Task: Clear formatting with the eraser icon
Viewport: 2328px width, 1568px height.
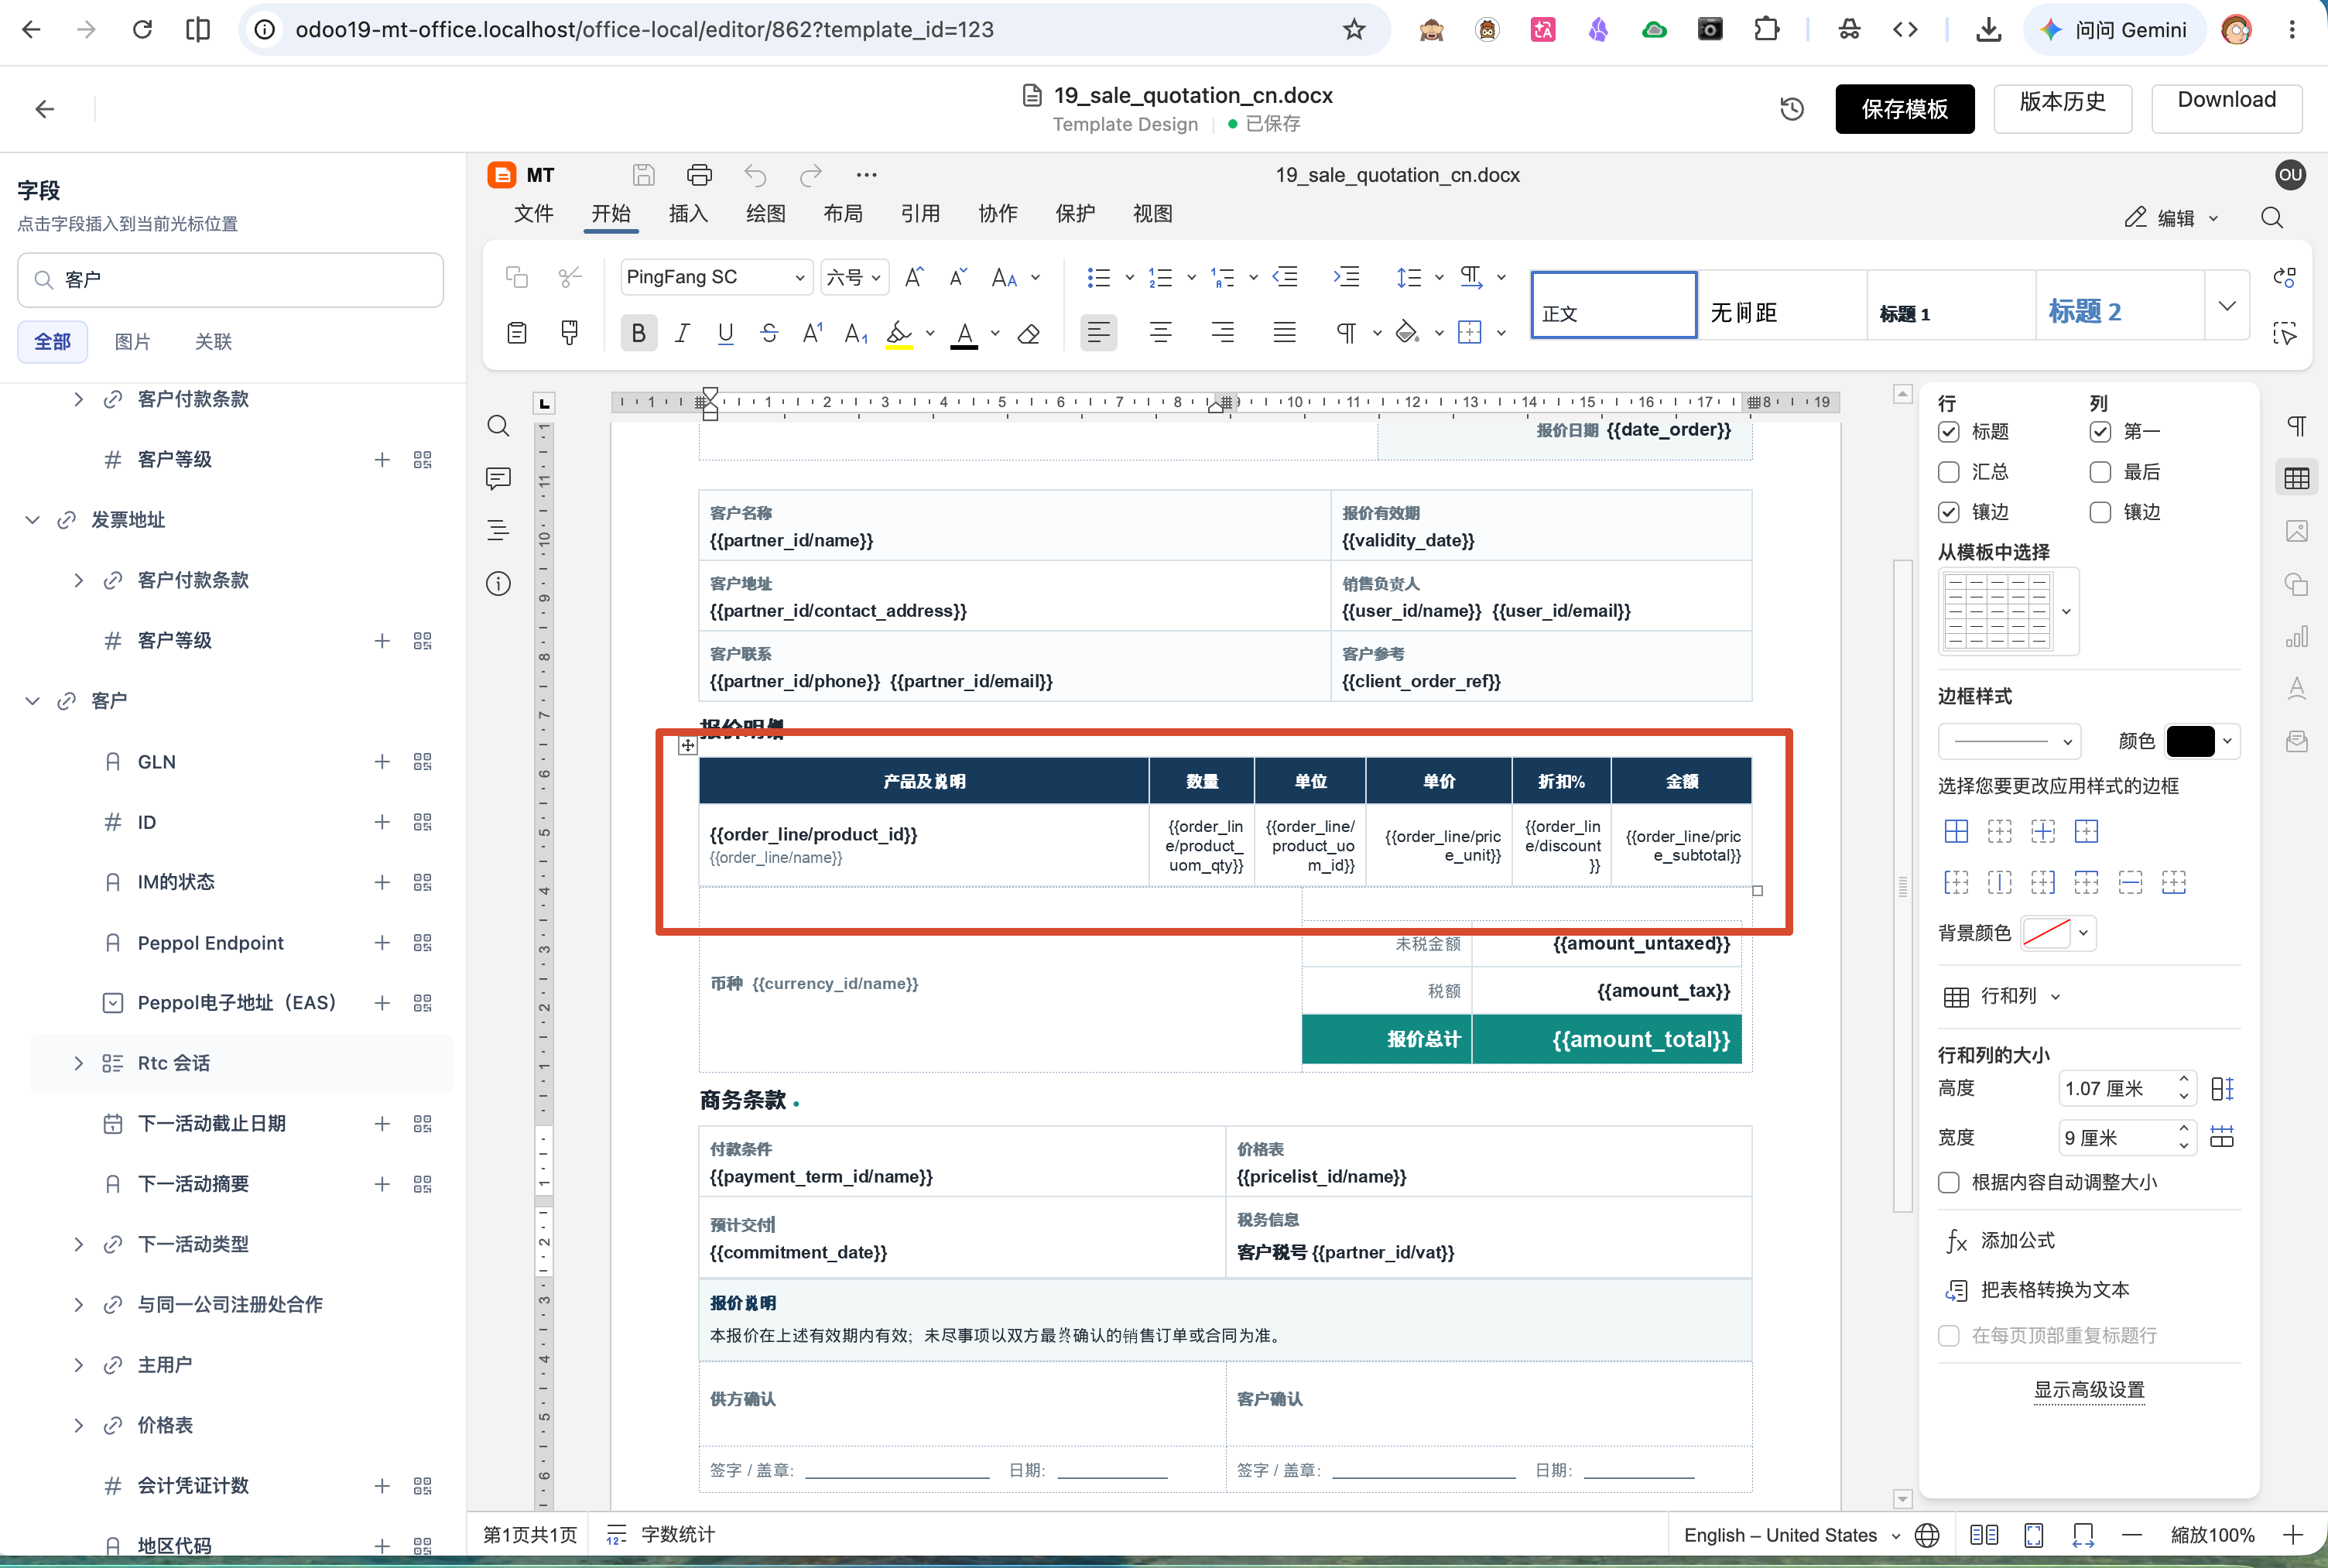Action: pos(1028,333)
